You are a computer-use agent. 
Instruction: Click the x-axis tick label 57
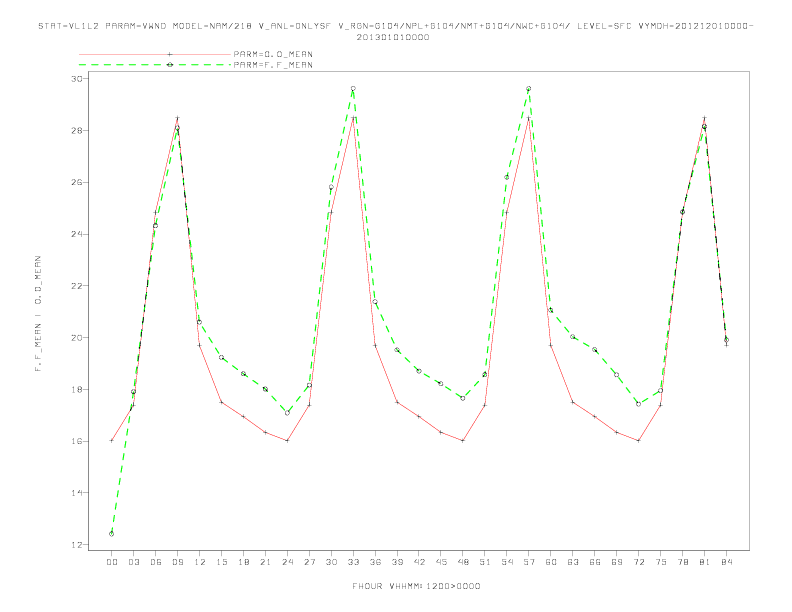click(x=529, y=562)
